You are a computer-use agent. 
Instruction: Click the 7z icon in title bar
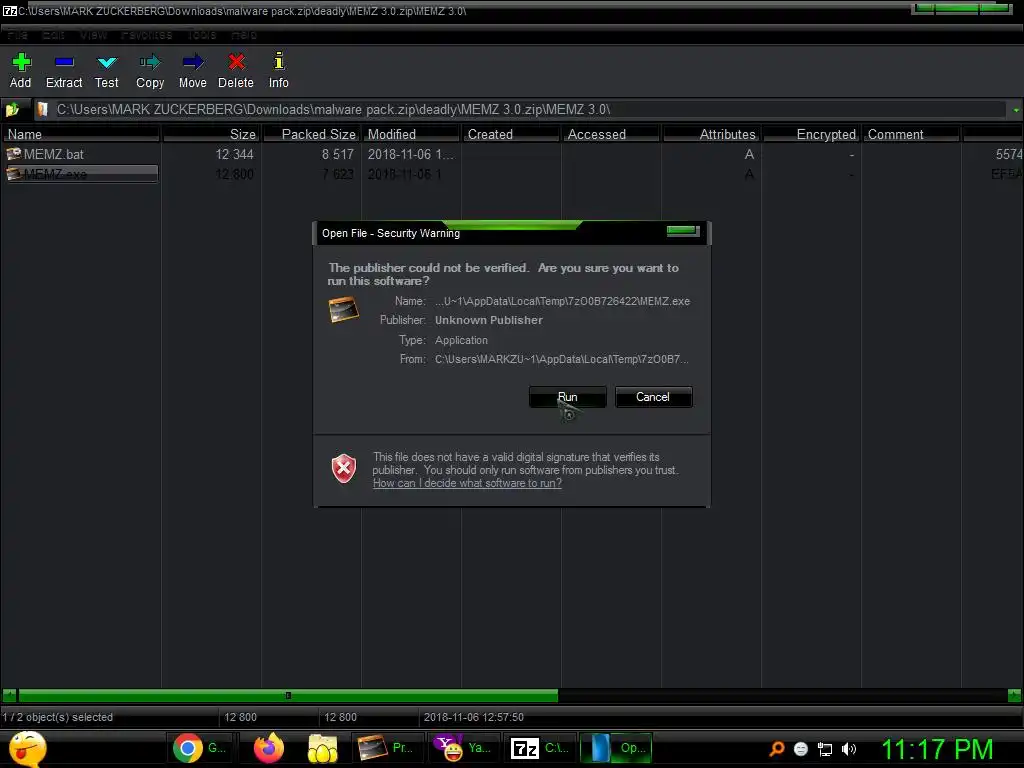click(9, 10)
